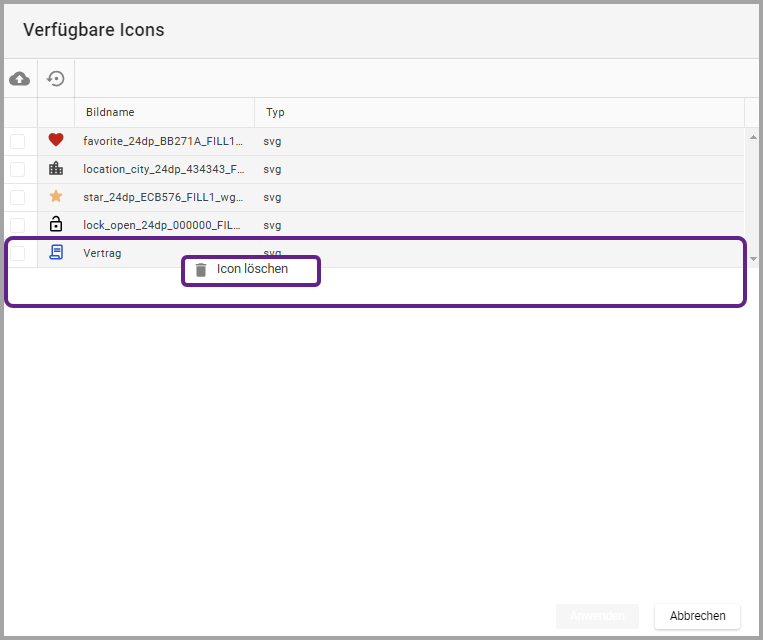763x640 pixels.
Task: Choose the open lock icon
Action: 56,225
